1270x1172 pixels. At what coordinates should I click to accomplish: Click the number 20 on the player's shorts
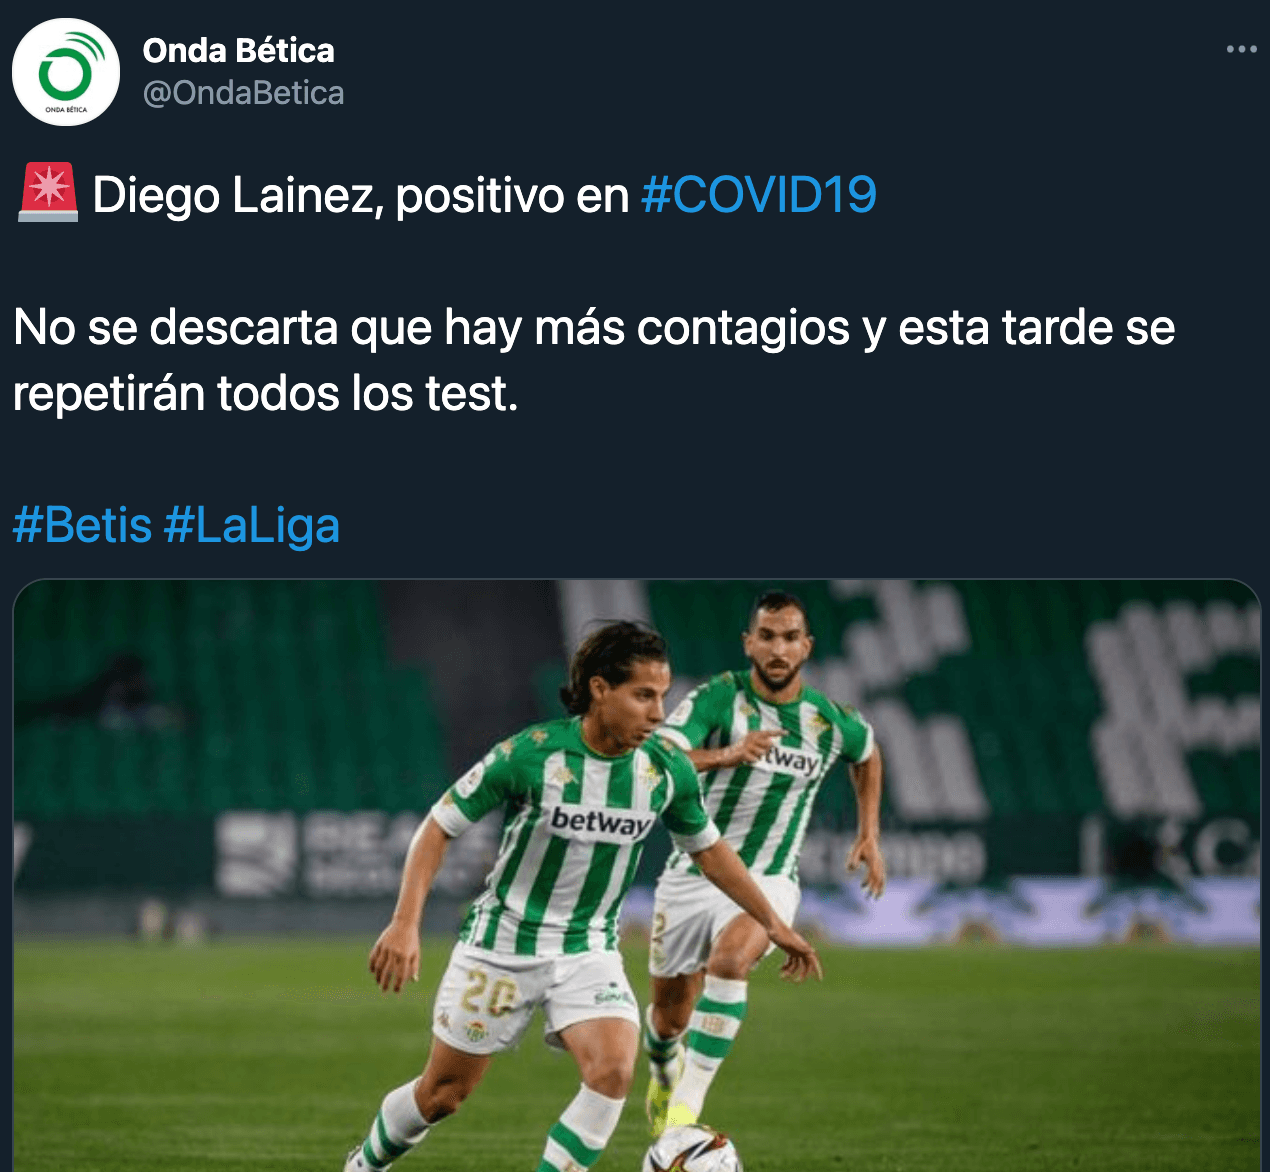pyautogui.click(x=489, y=995)
